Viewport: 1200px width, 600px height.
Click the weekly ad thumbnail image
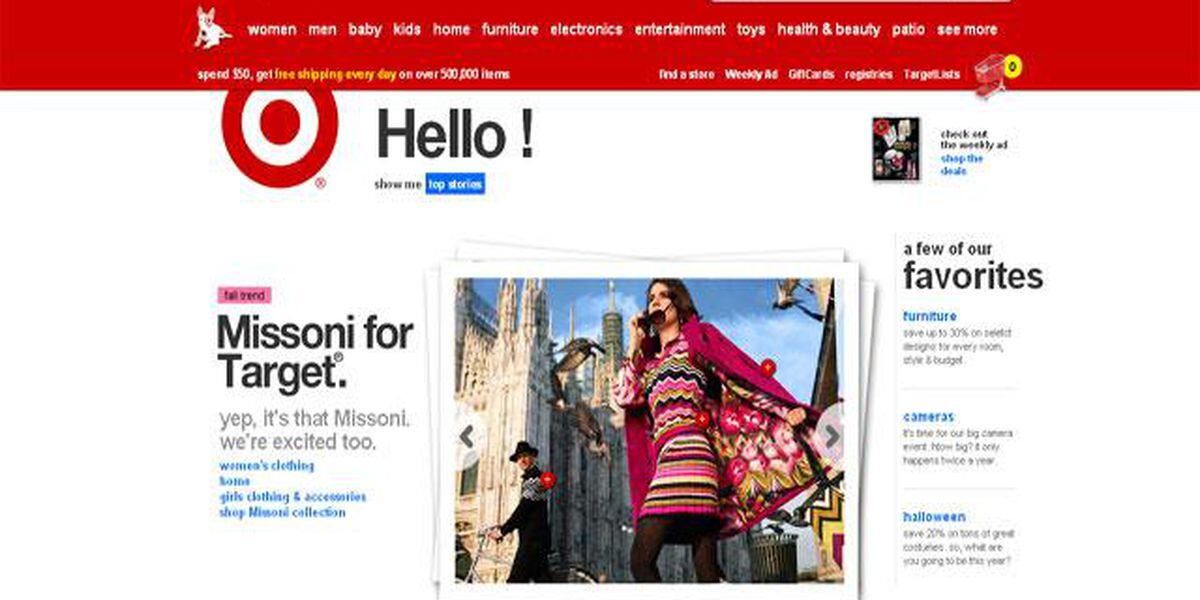(x=895, y=149)
